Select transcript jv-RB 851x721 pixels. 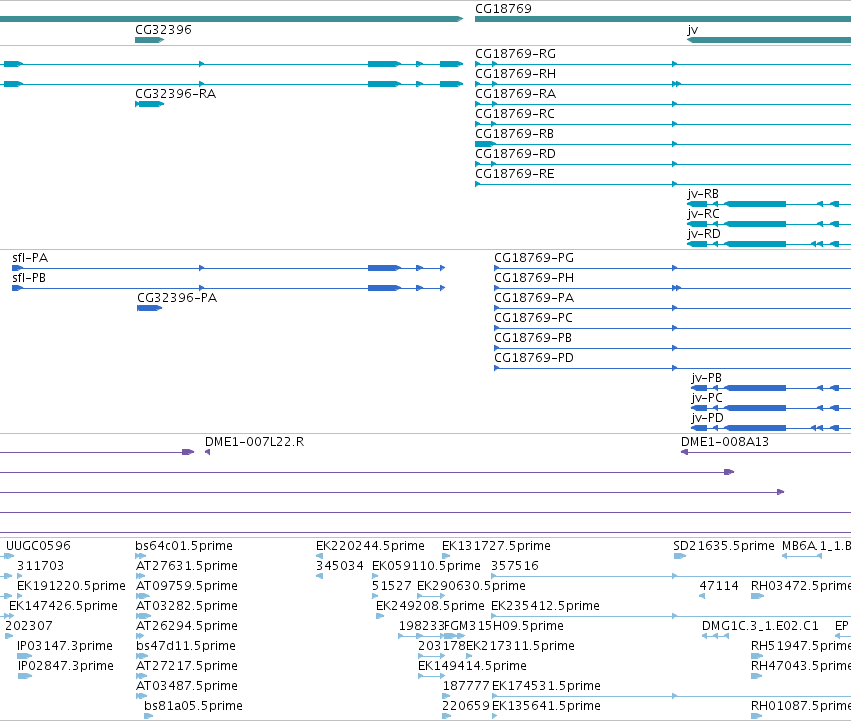(x=703, y=194)
